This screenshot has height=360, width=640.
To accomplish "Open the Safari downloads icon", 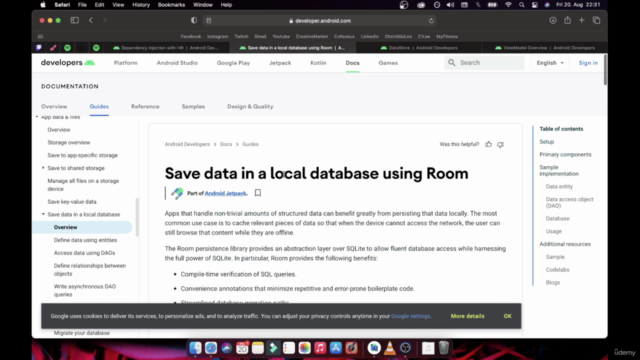I will [553, 20].
